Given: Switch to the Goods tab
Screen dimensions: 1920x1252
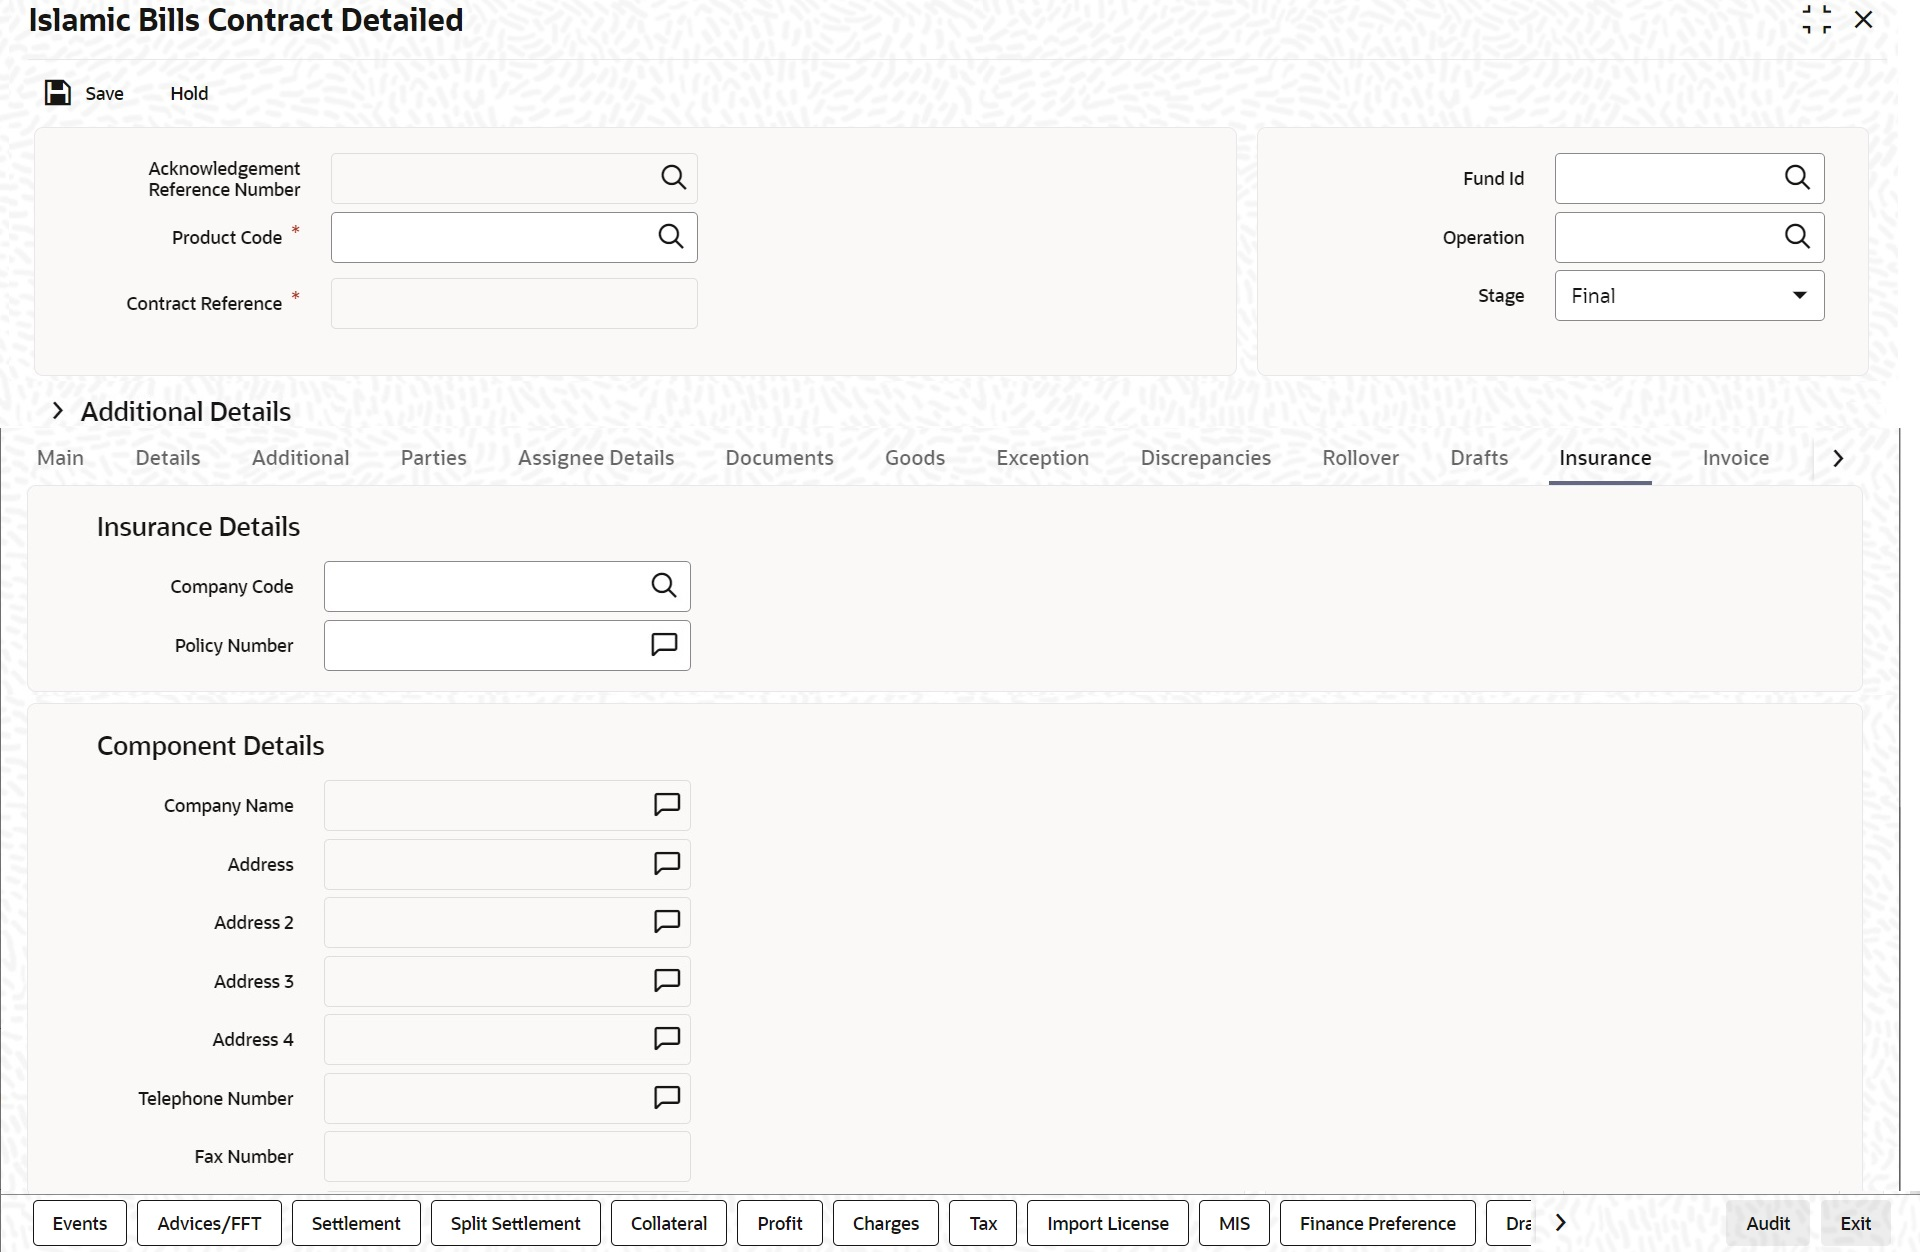Looking at the screenshot, I should pyautogui.click(x=914, y=458).
